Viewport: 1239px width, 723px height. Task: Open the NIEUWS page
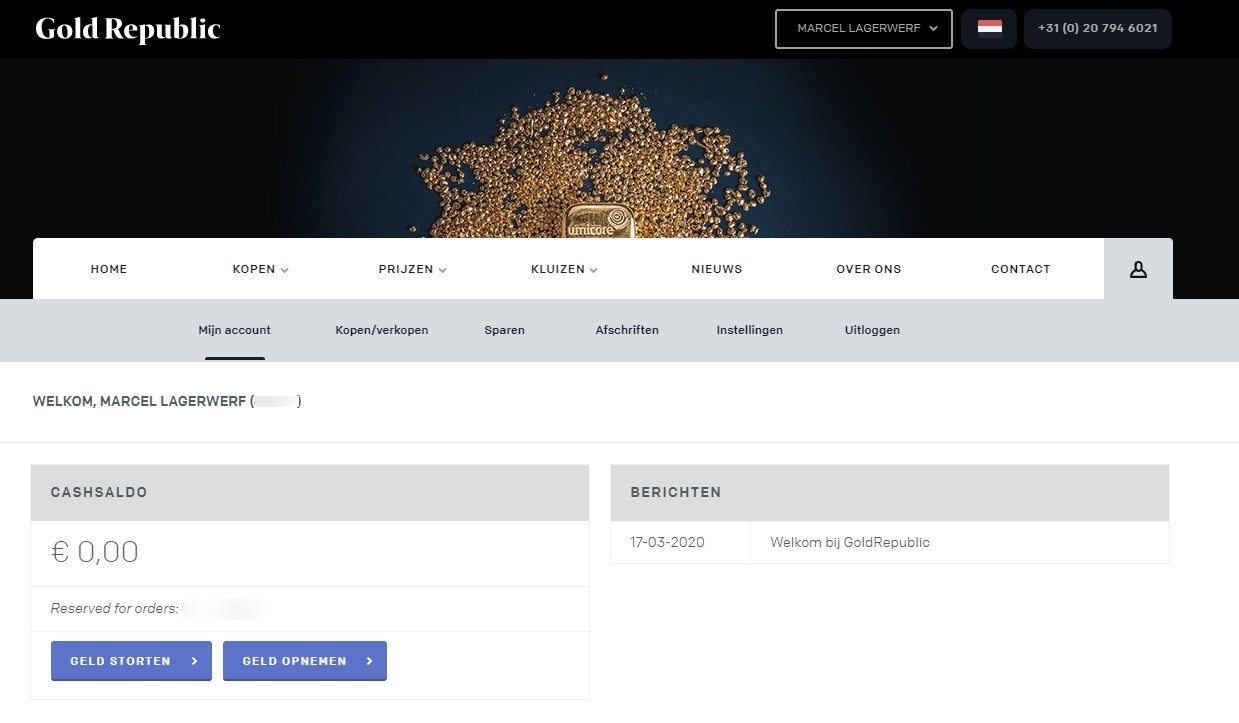click(717, 269)
